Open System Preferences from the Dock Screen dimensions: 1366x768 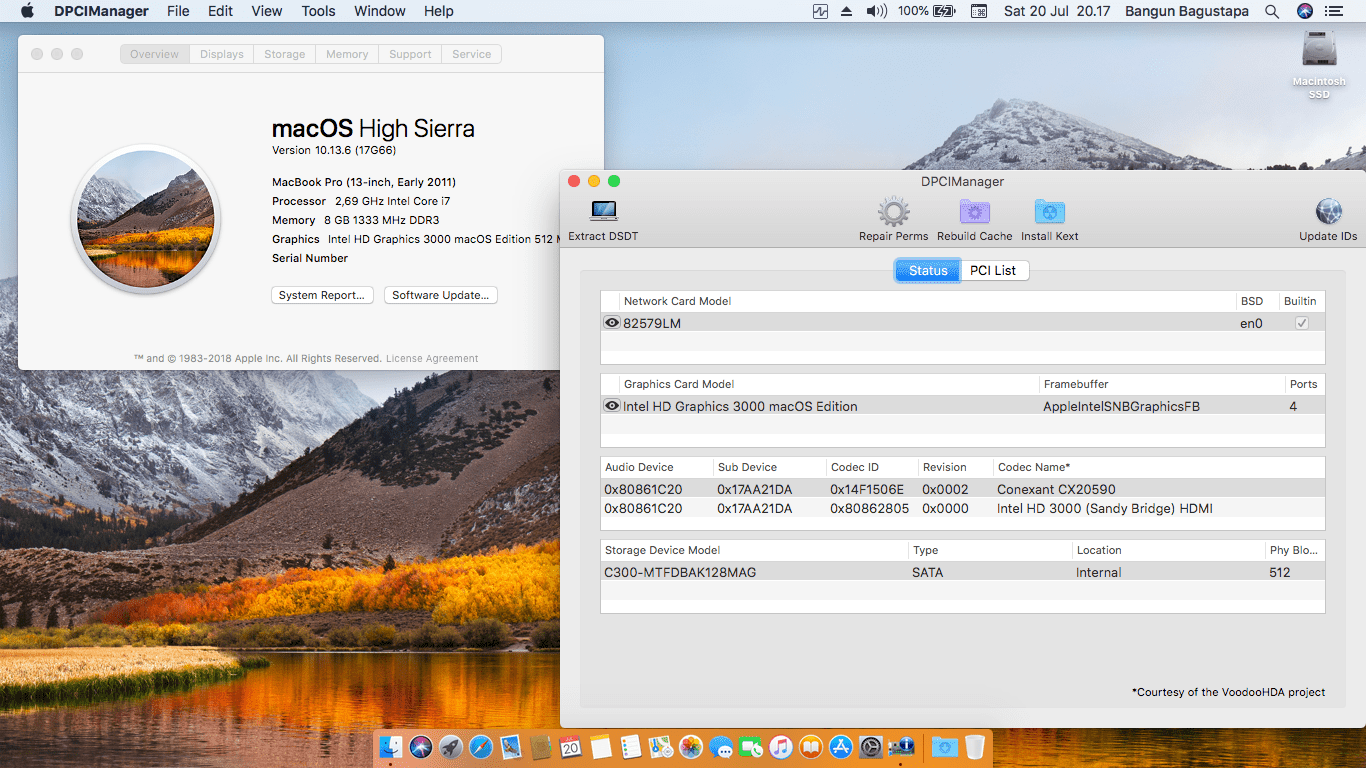pyautogui.click(x=871, y=747)
